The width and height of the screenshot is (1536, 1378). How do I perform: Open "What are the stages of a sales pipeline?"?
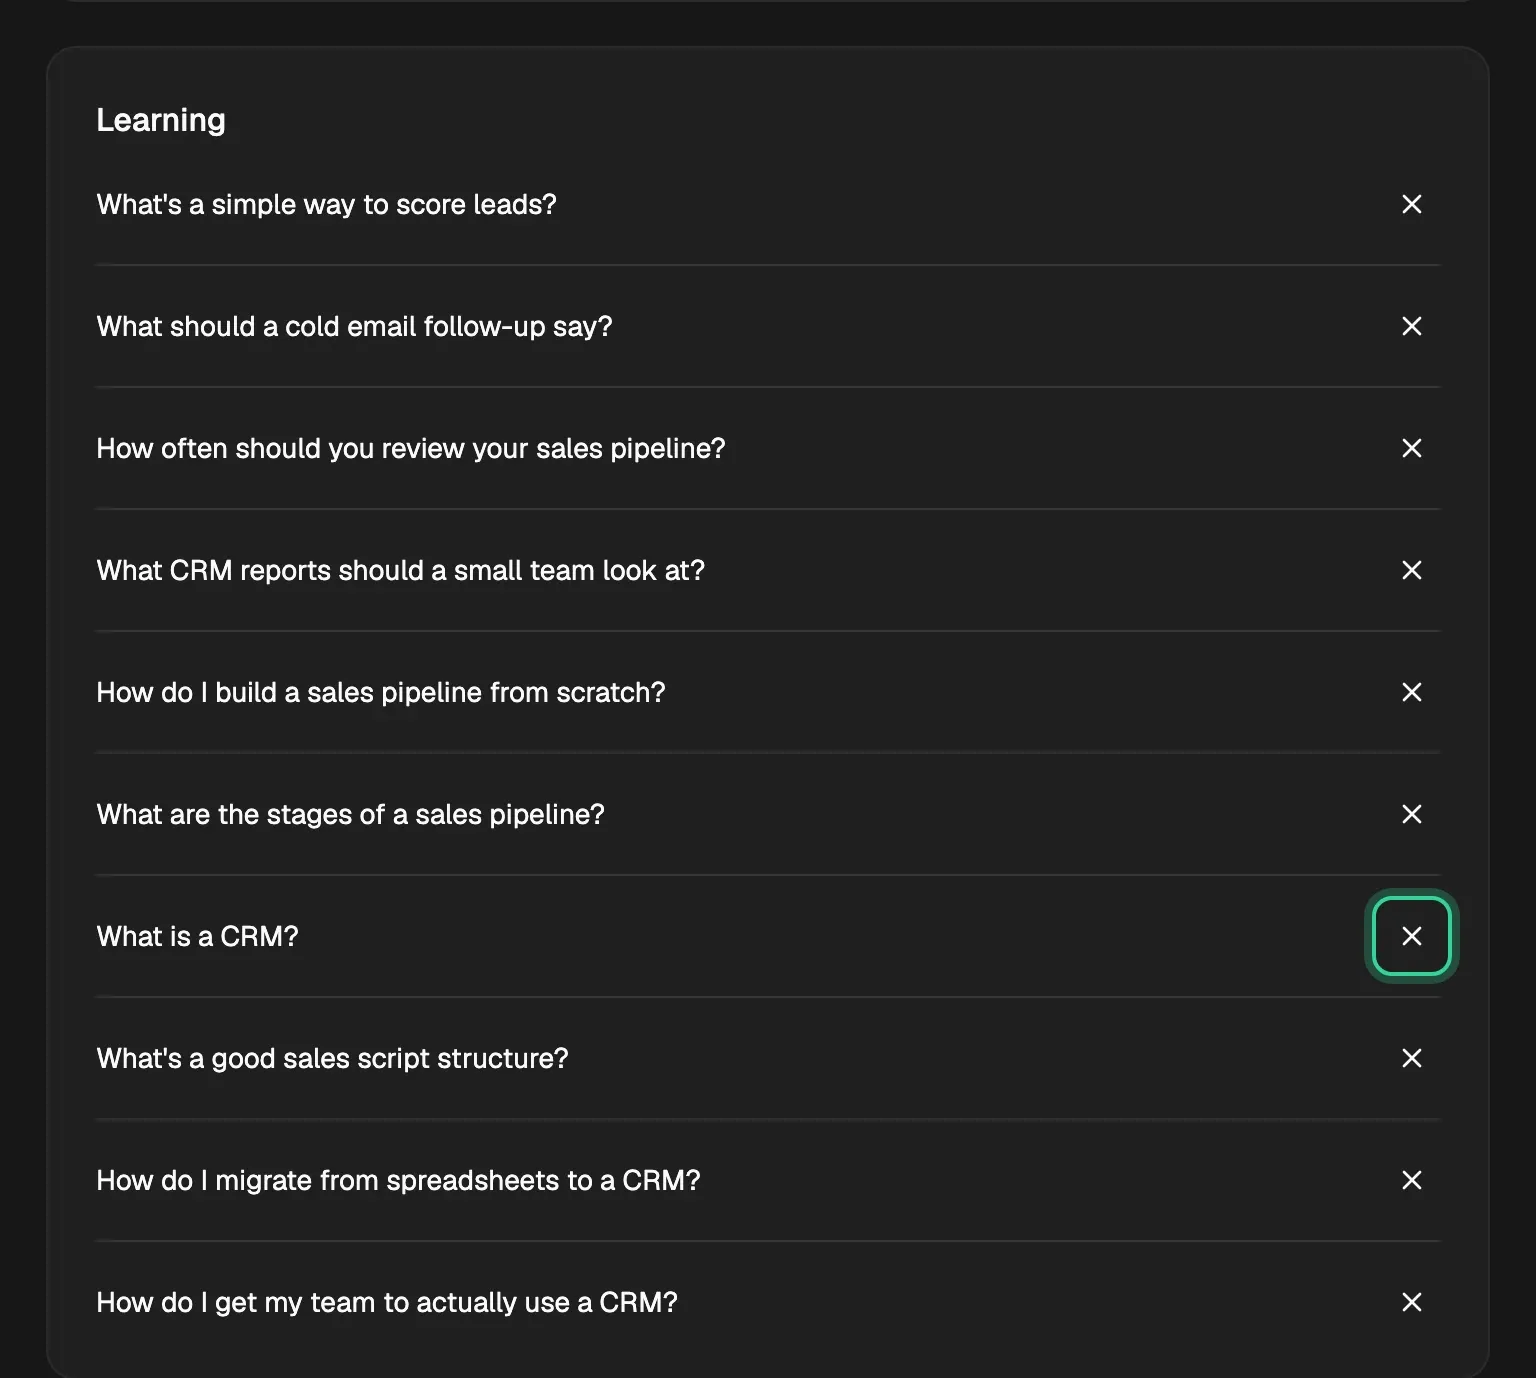(x=350, y=814)
